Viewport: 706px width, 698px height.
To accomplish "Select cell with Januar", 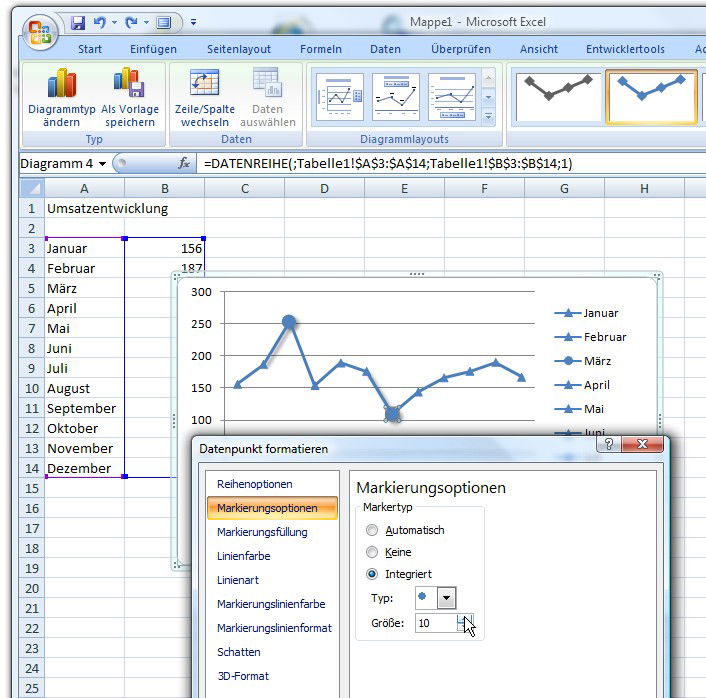I will click(x=85, y=249).
